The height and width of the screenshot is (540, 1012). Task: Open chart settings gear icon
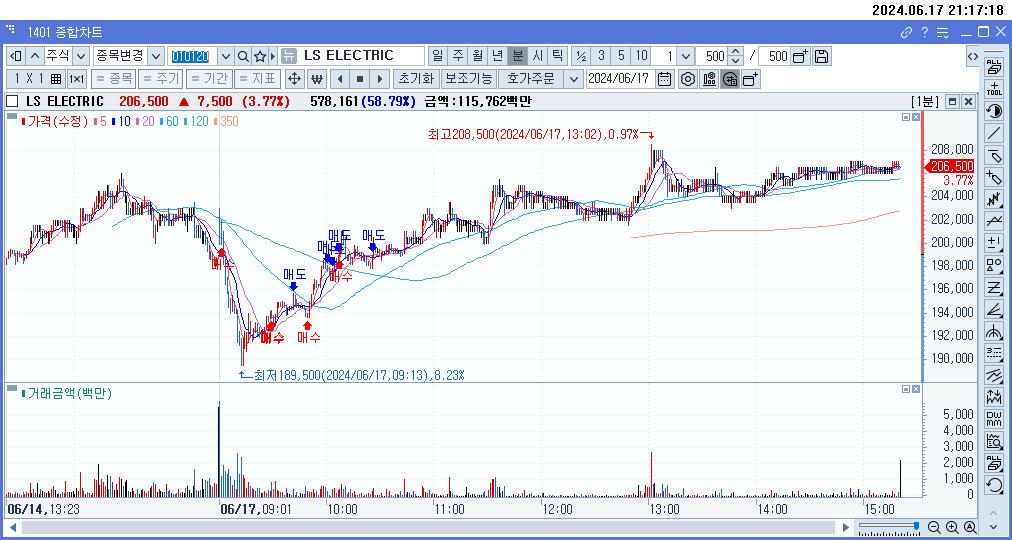688,79
